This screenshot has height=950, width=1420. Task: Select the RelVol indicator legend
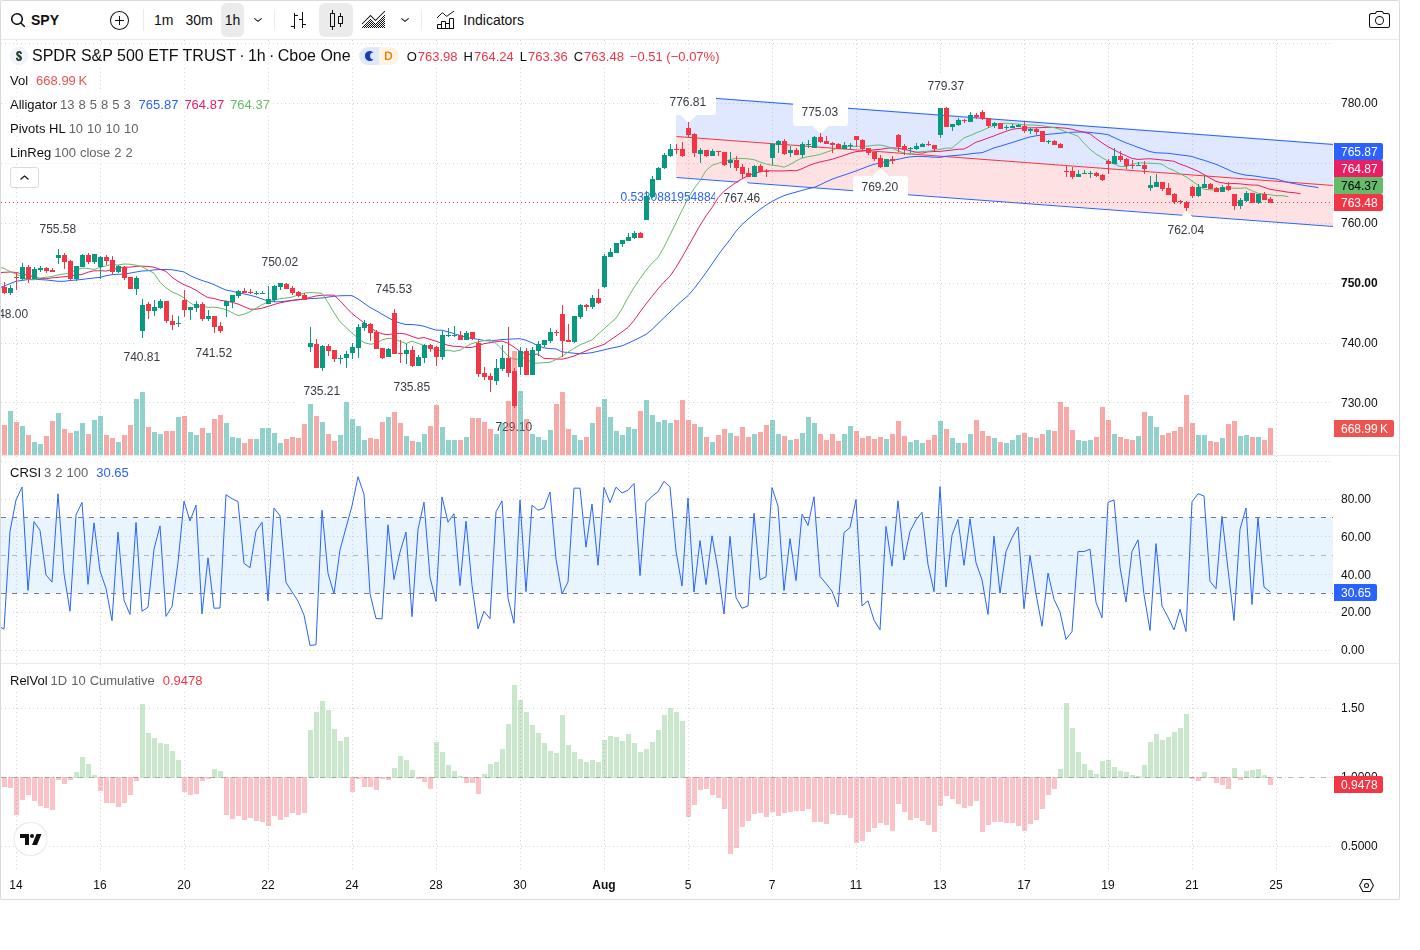click(x=28, y=681)
